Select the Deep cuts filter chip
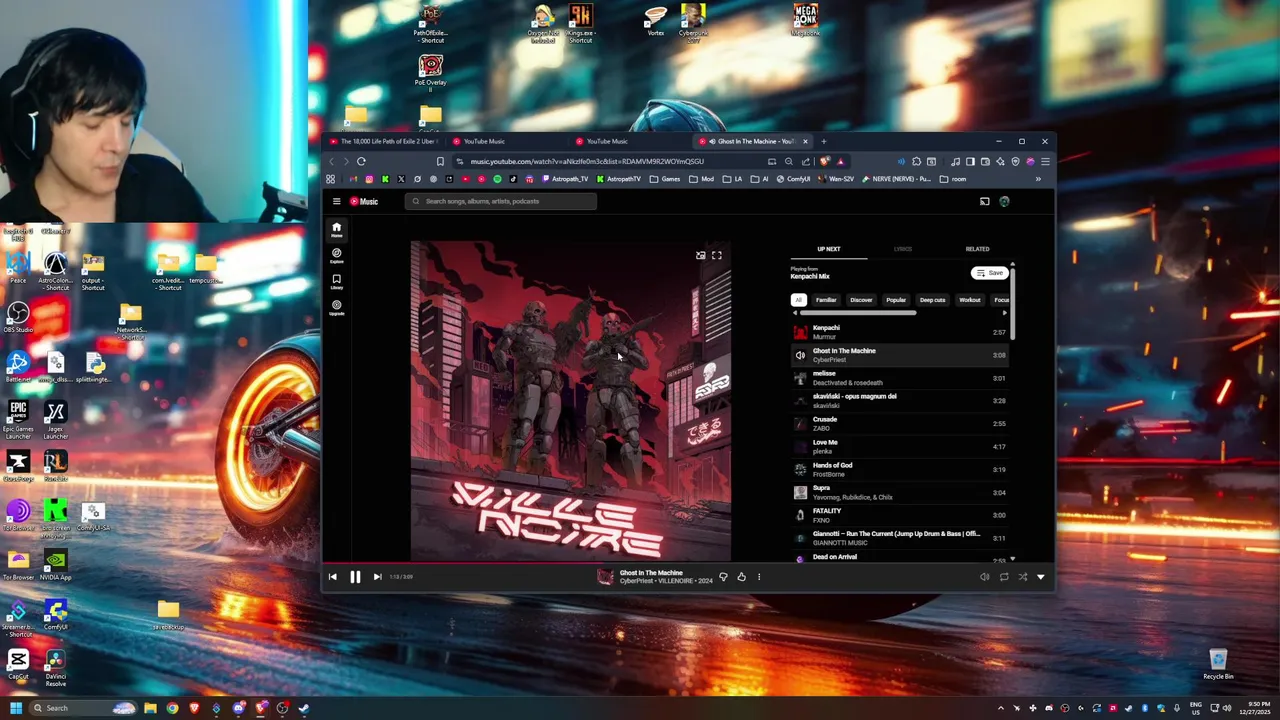This screenshot has width=1280, height=720. point(932,300)
